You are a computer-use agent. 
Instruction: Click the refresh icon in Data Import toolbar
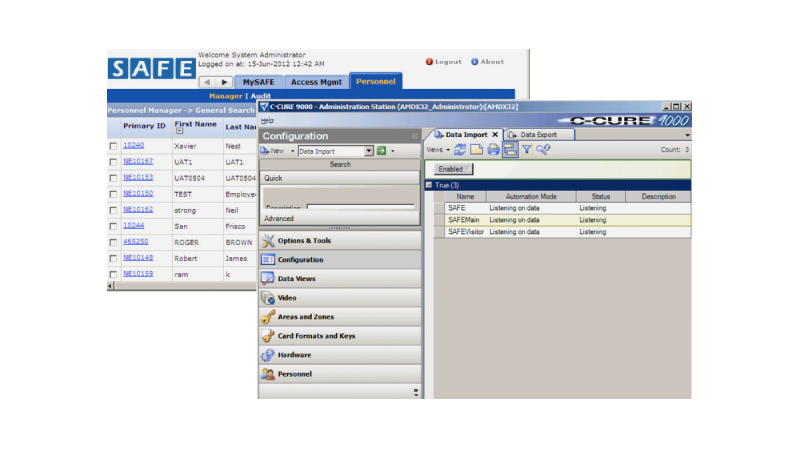click(460, 150)
